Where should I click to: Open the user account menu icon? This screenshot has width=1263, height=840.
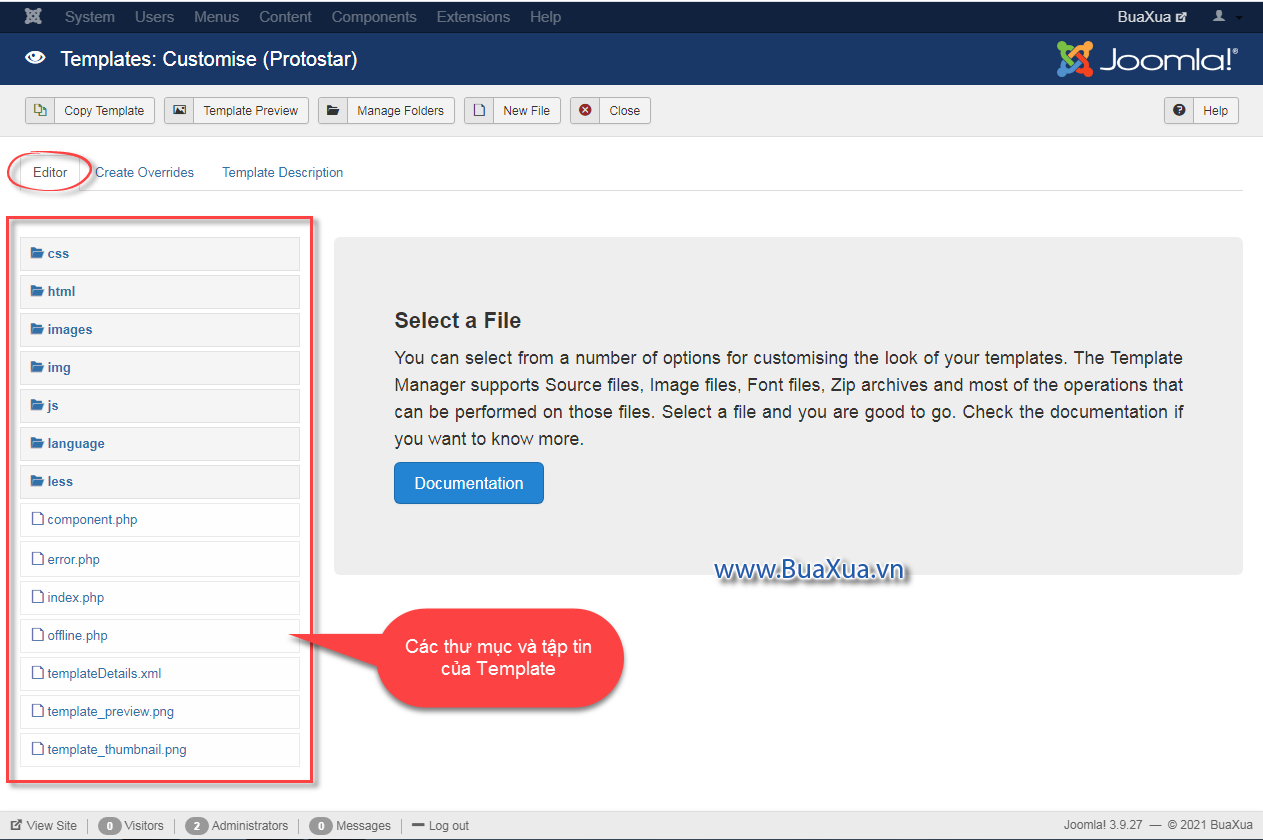(1227, 17)
